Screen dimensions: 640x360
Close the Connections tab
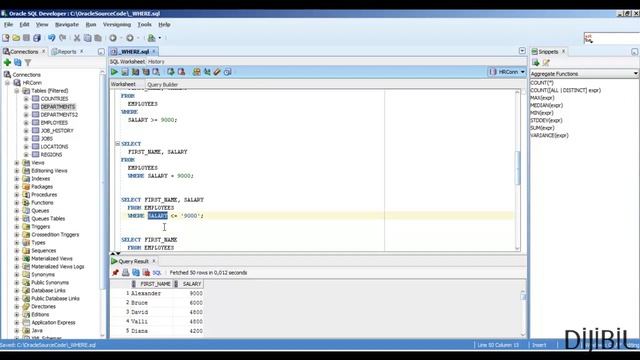[x=44, y=51]
